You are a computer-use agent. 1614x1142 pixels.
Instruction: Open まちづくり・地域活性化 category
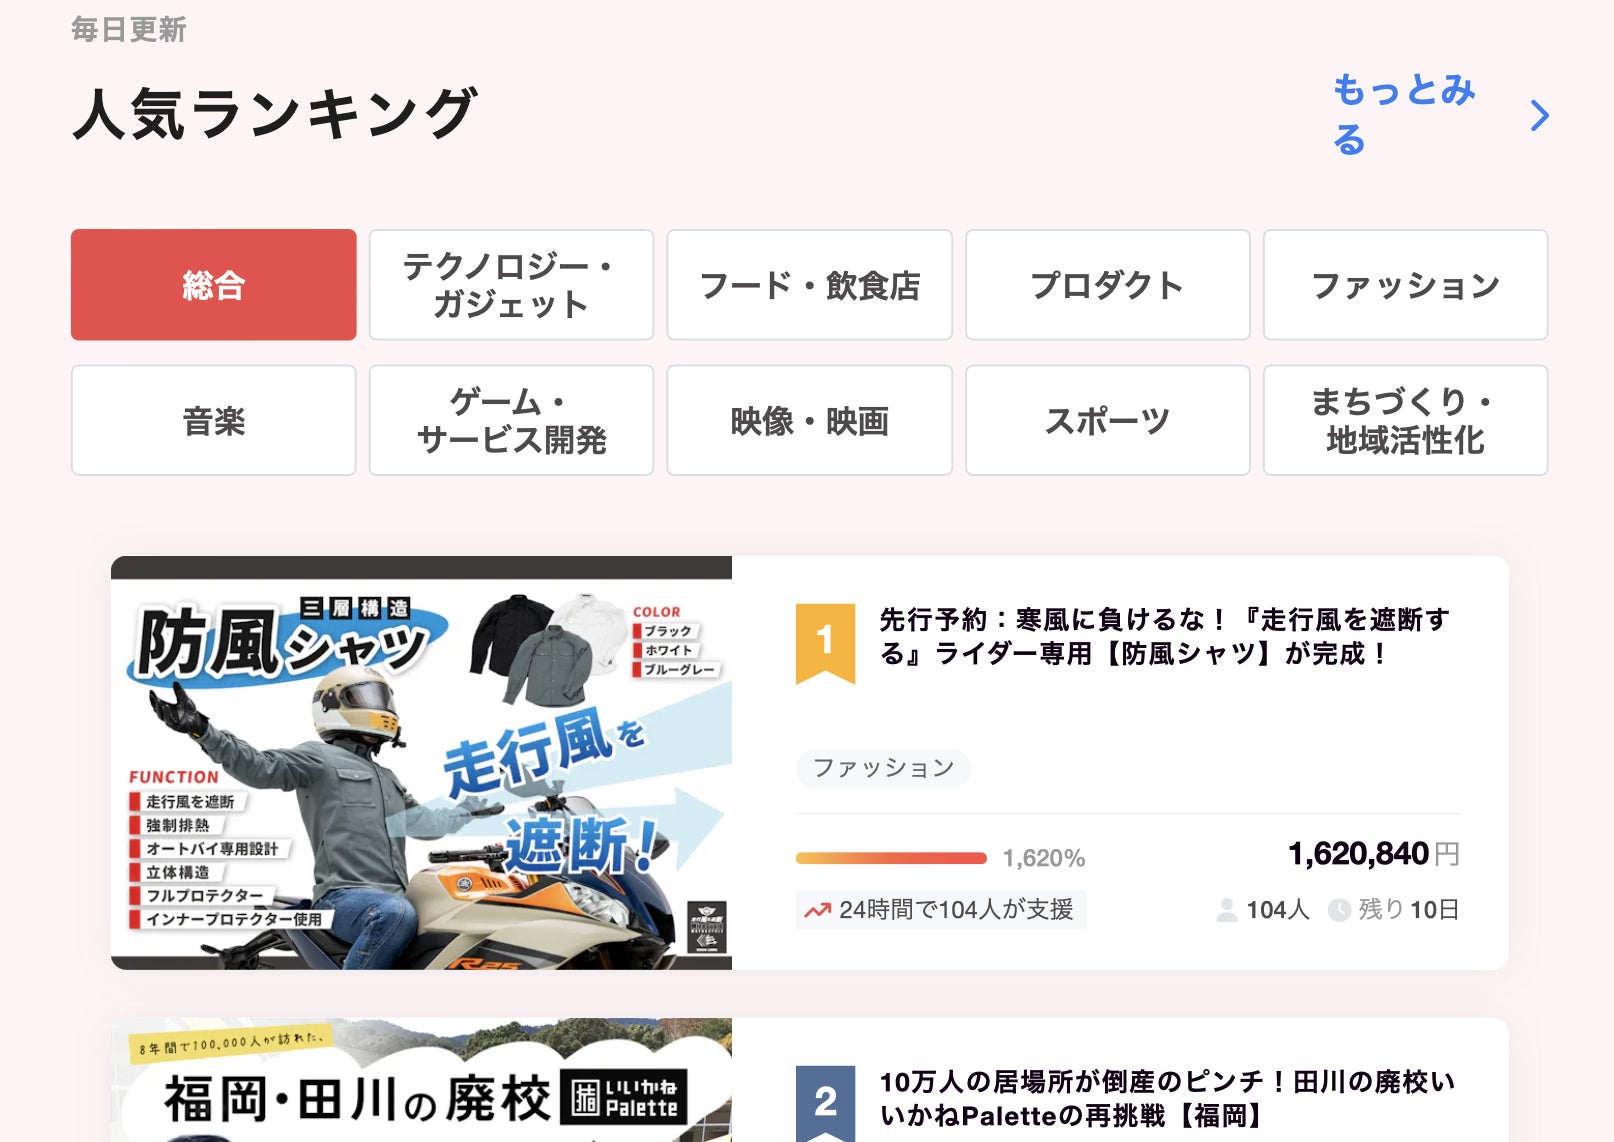coord(1405,420)
